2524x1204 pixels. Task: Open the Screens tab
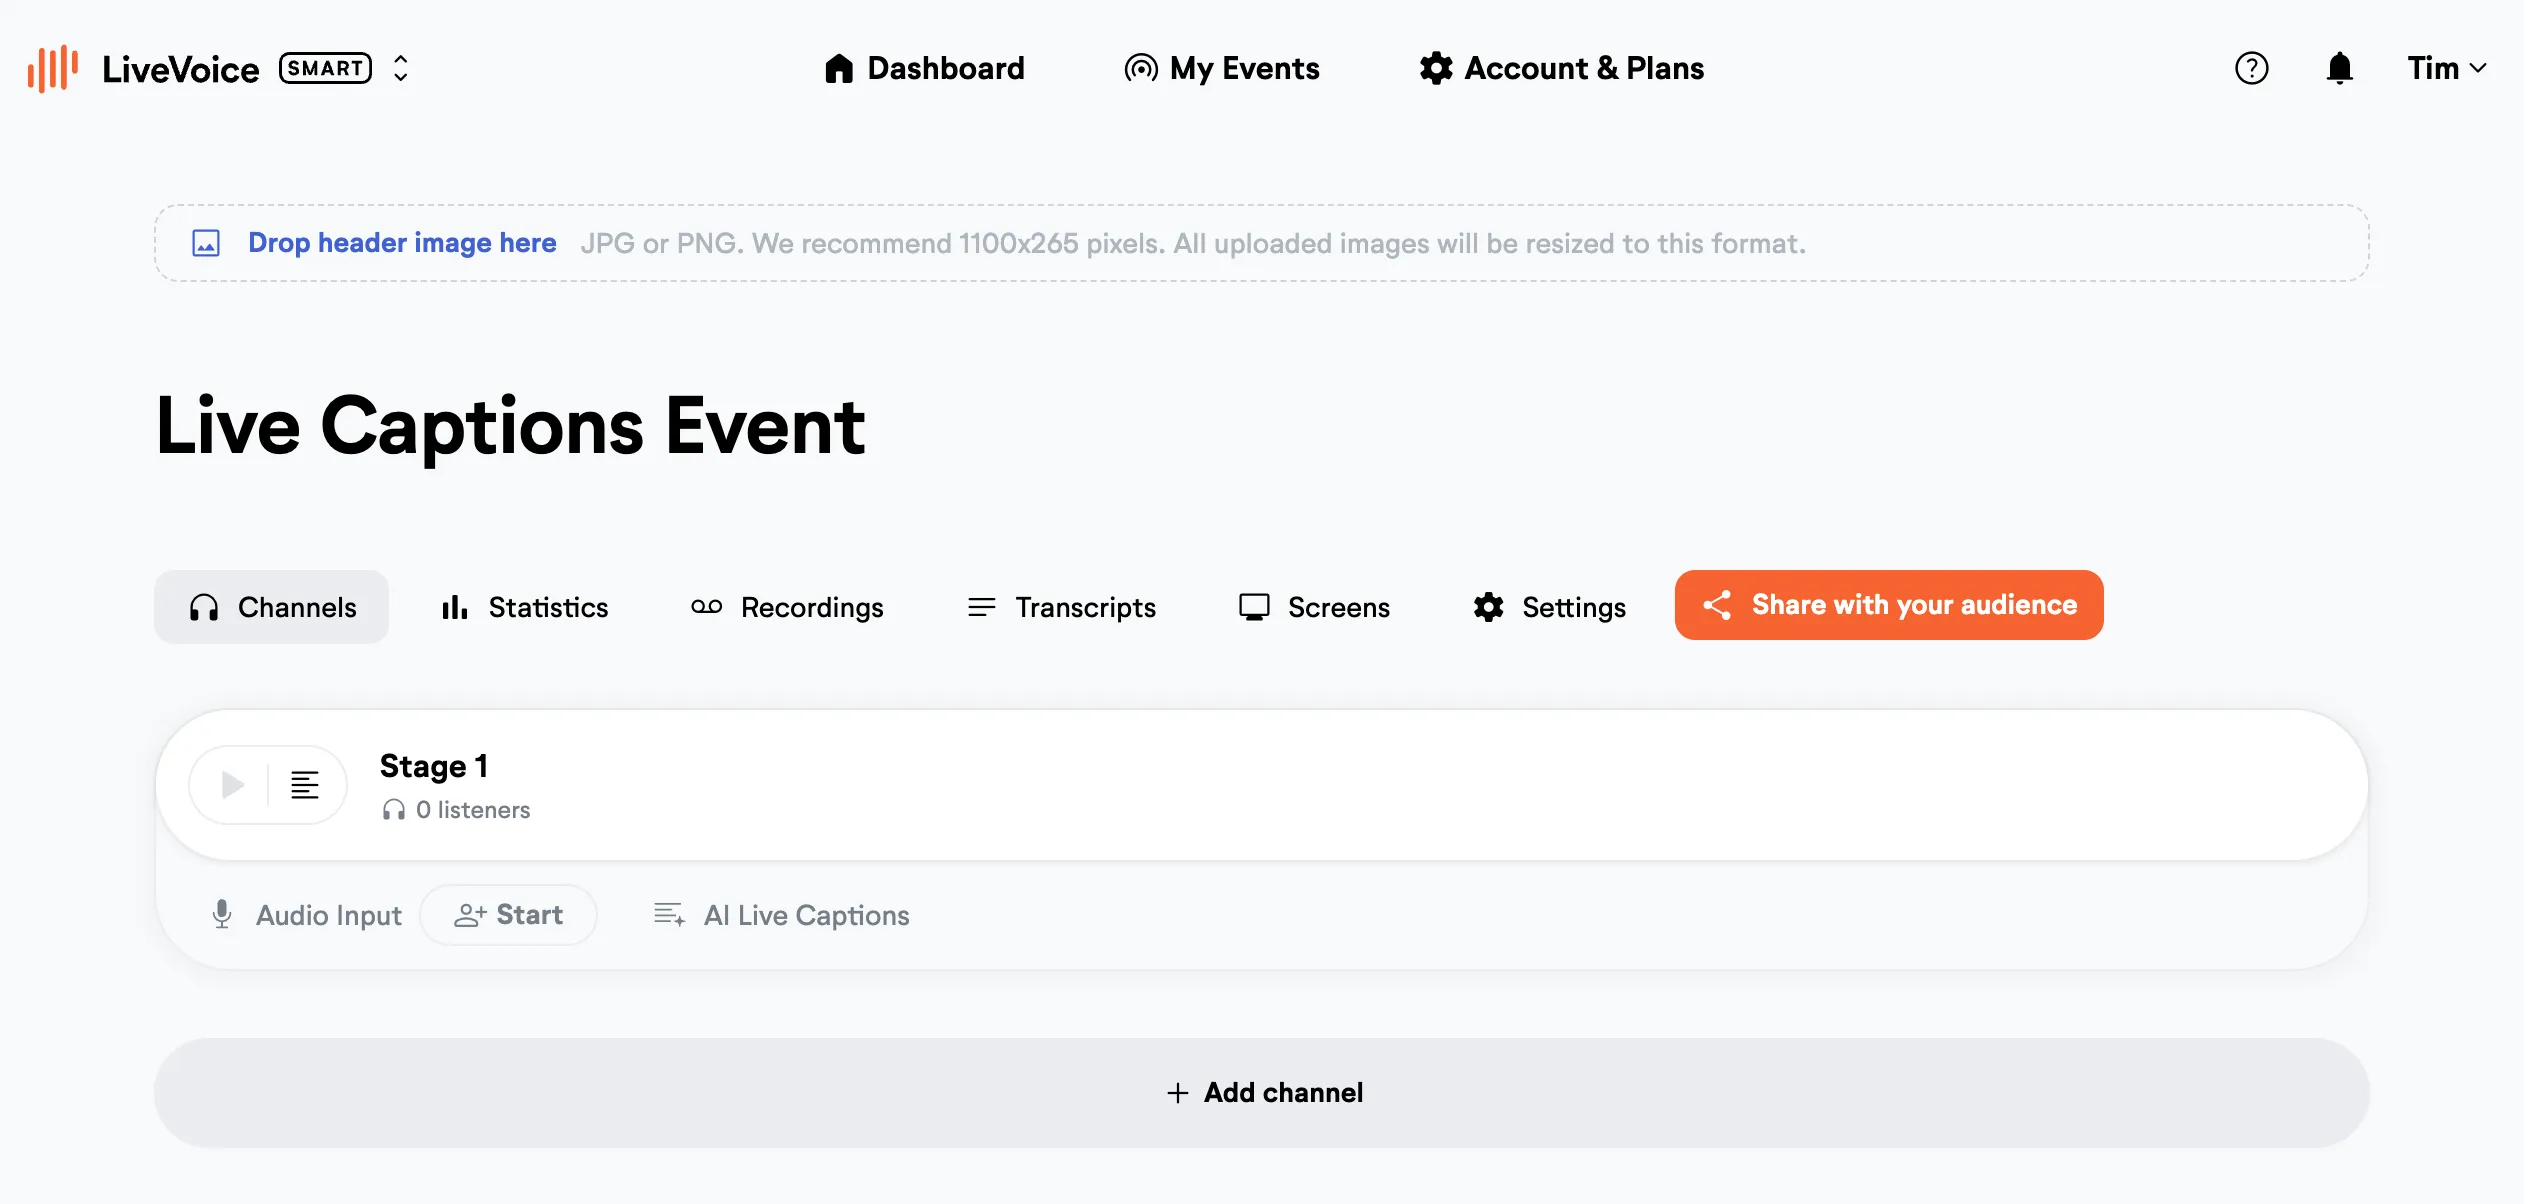click(1314, 607)
